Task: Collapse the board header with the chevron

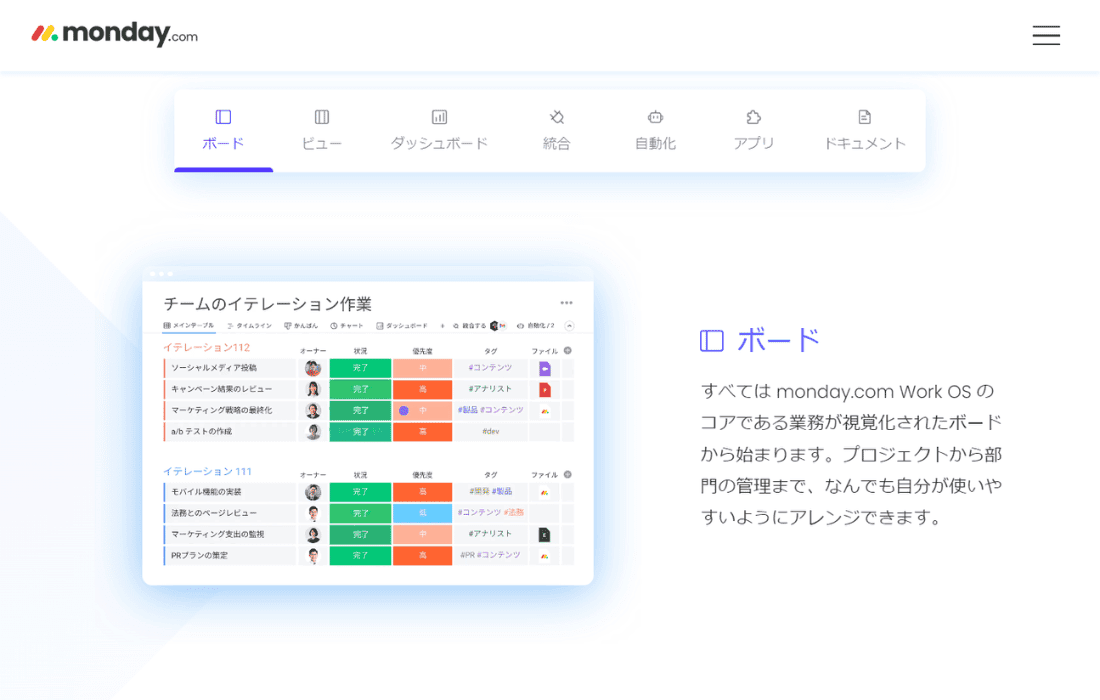Action: click(x=569, y=325)
